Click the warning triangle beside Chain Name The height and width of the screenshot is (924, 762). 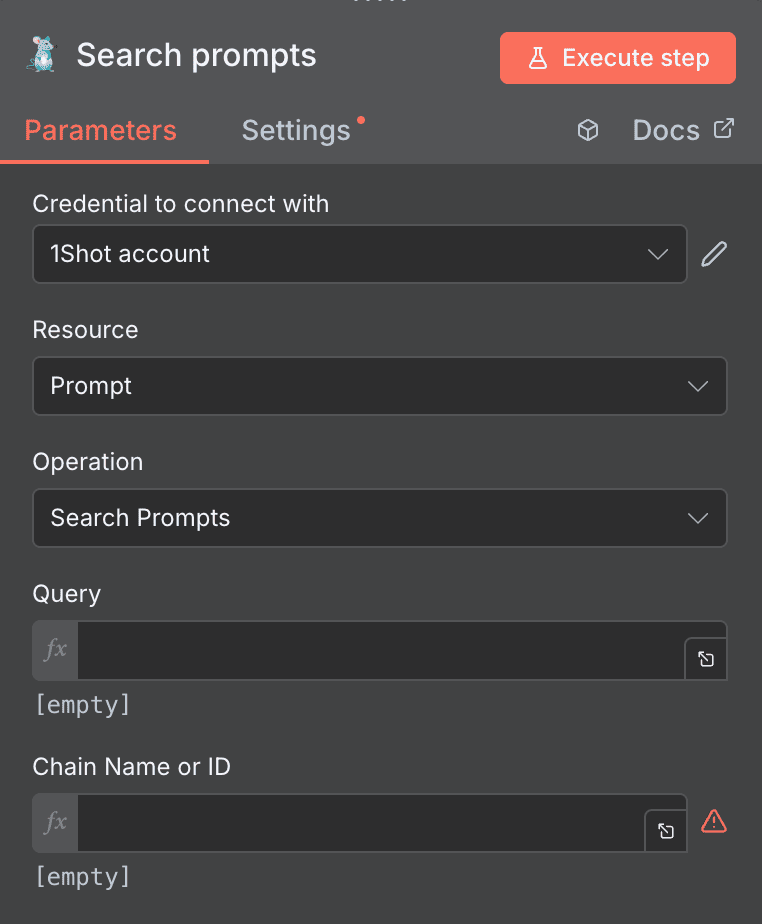point(714,821)
